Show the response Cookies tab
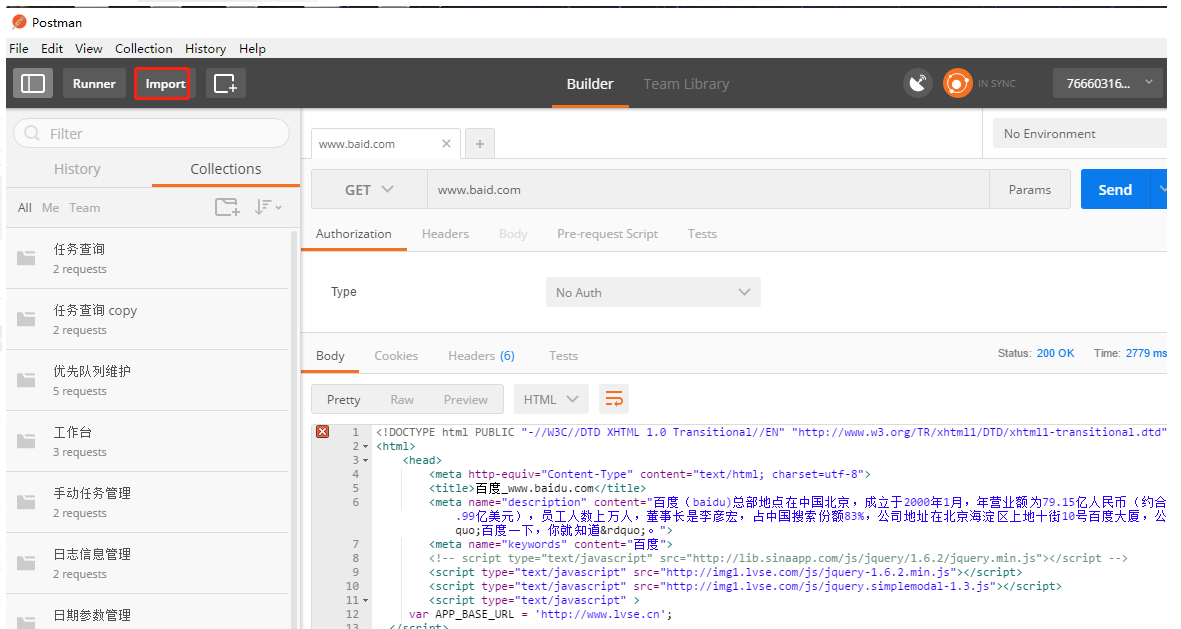 (x=396, y=356)
